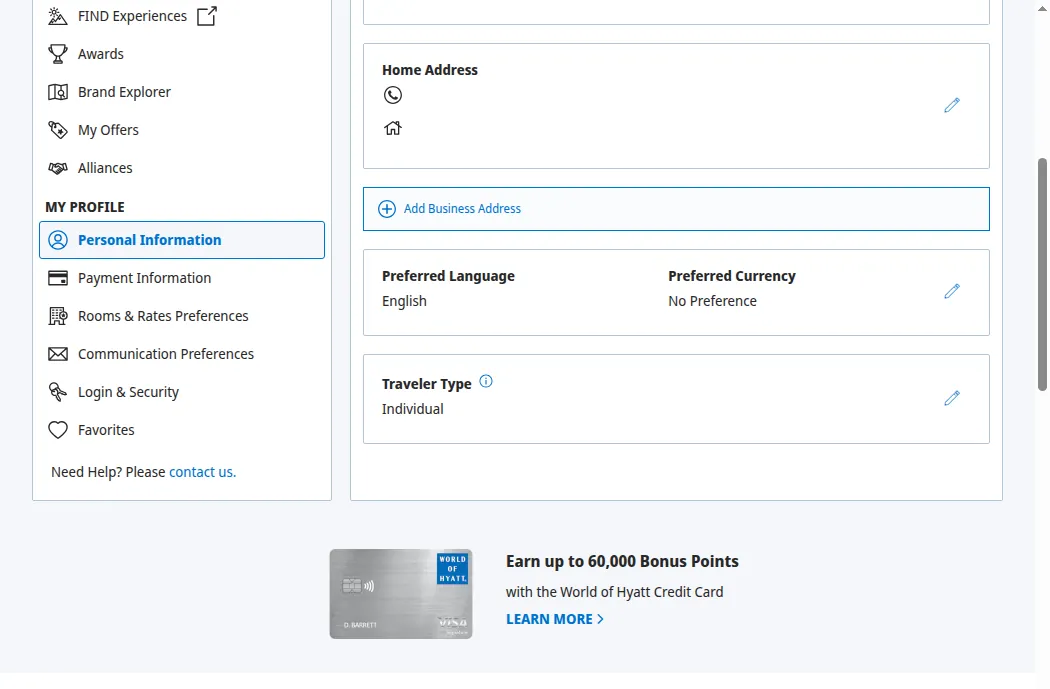Screen dimensions: 1050x689
Task: Open Login & Security settings
Action: [128, 392]
